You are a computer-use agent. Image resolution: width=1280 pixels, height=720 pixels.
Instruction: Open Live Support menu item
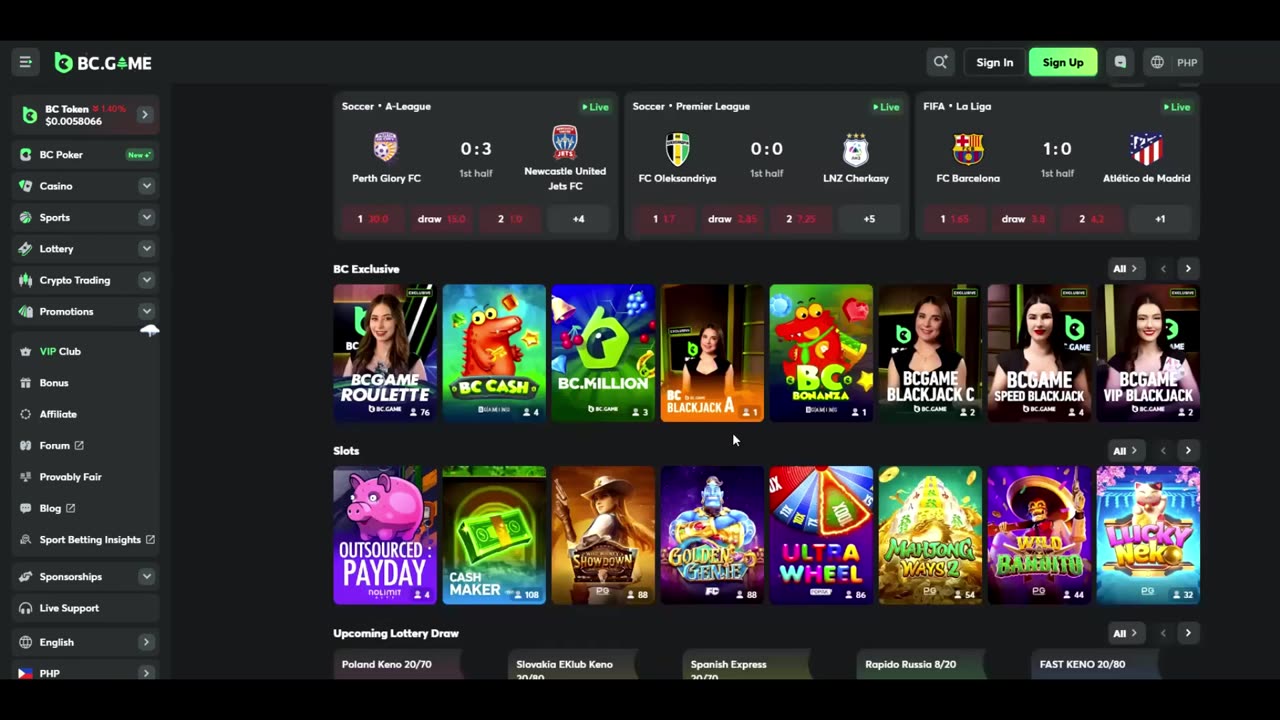click(x=86, y=608)
